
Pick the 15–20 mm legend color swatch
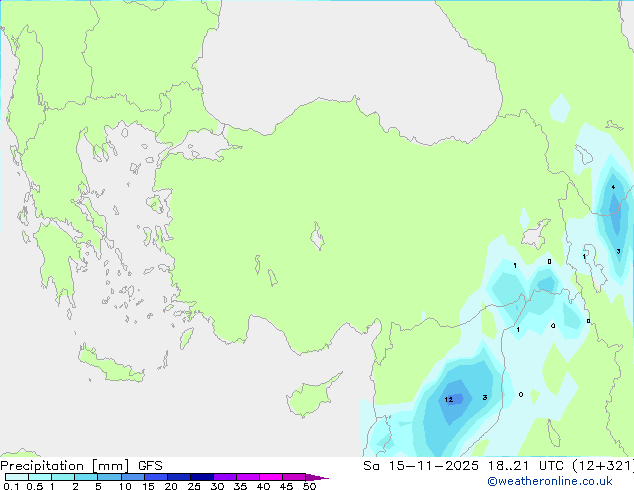click(155, 477)
